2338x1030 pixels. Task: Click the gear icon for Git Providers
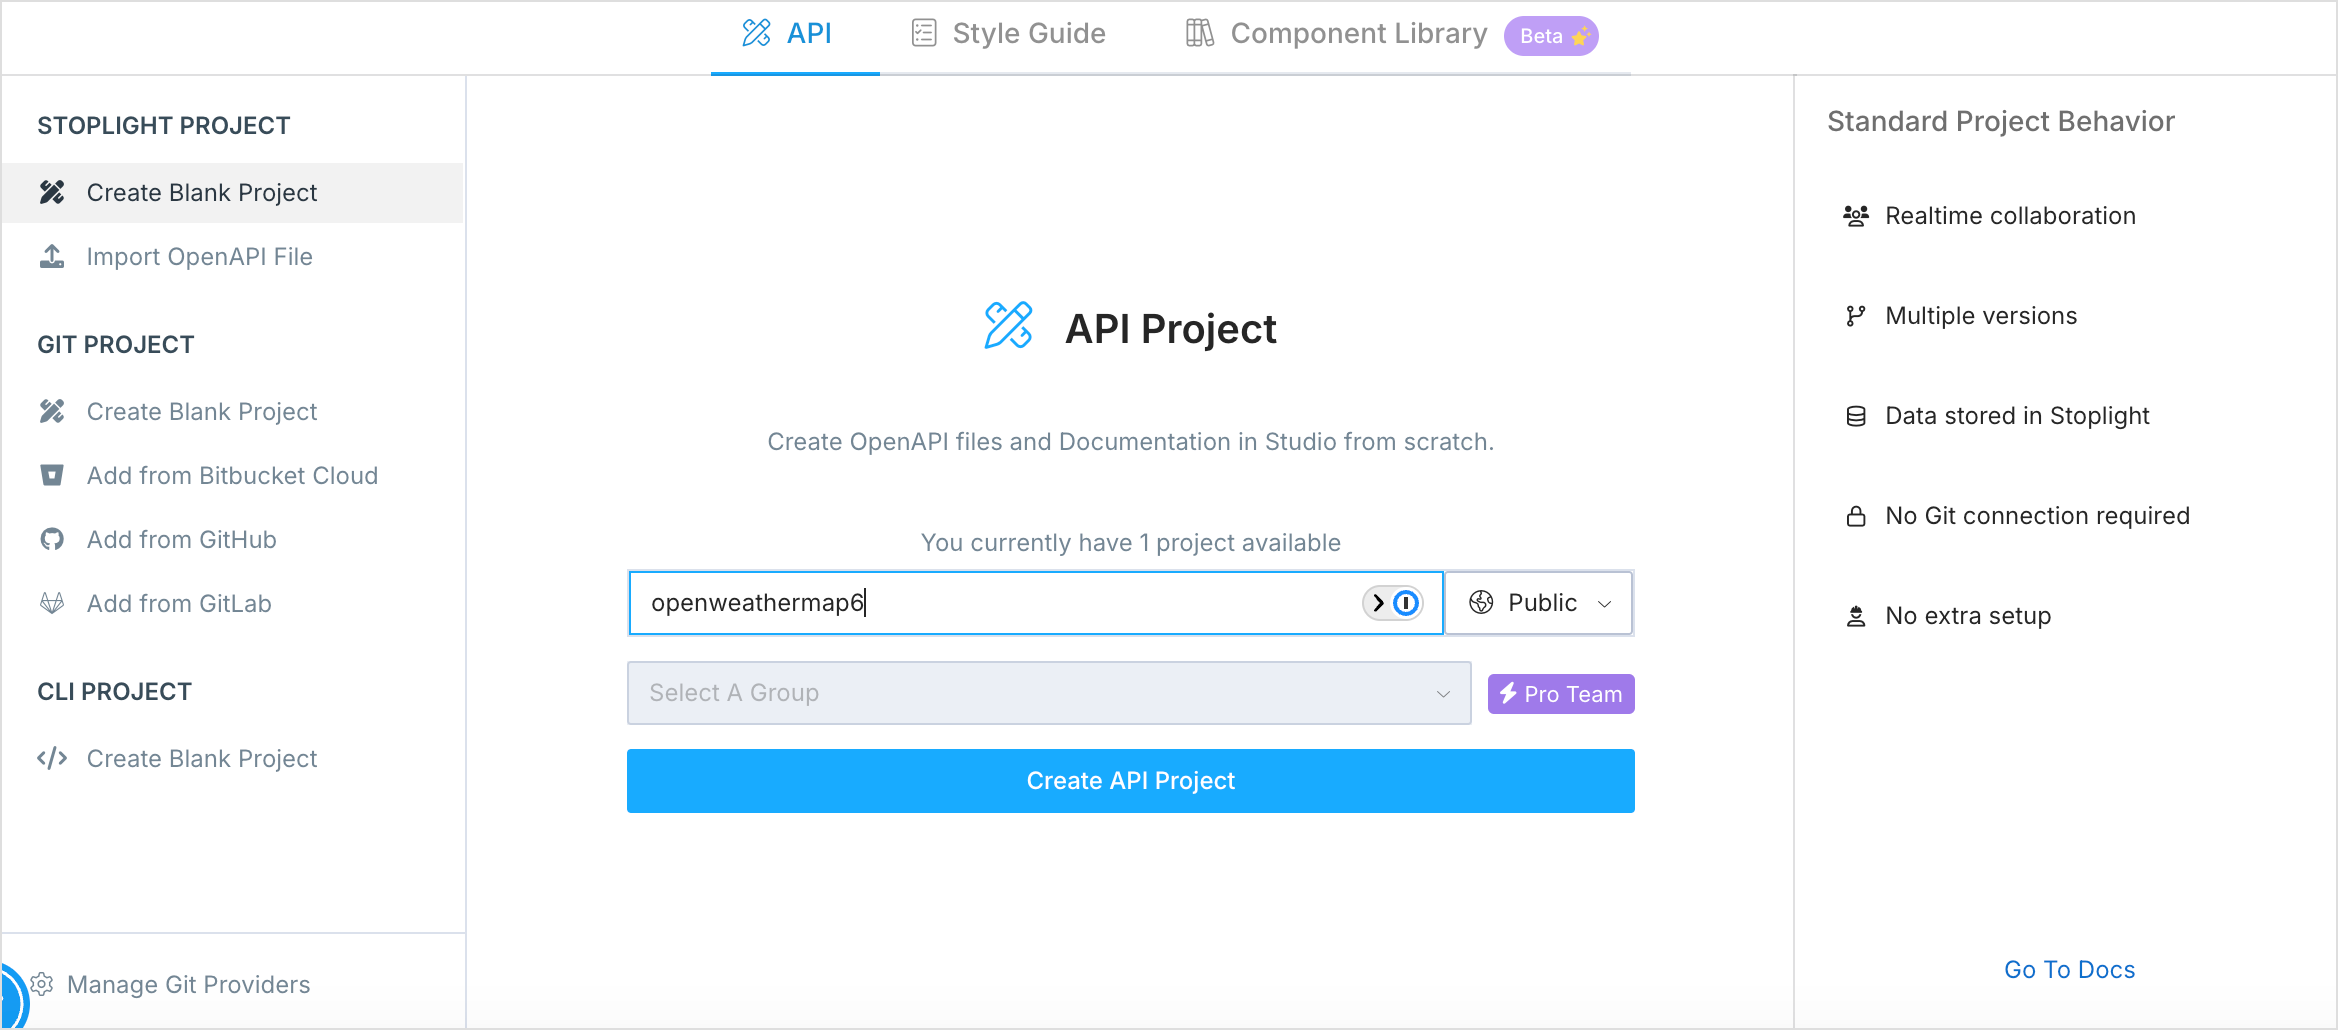coord(42,985)
